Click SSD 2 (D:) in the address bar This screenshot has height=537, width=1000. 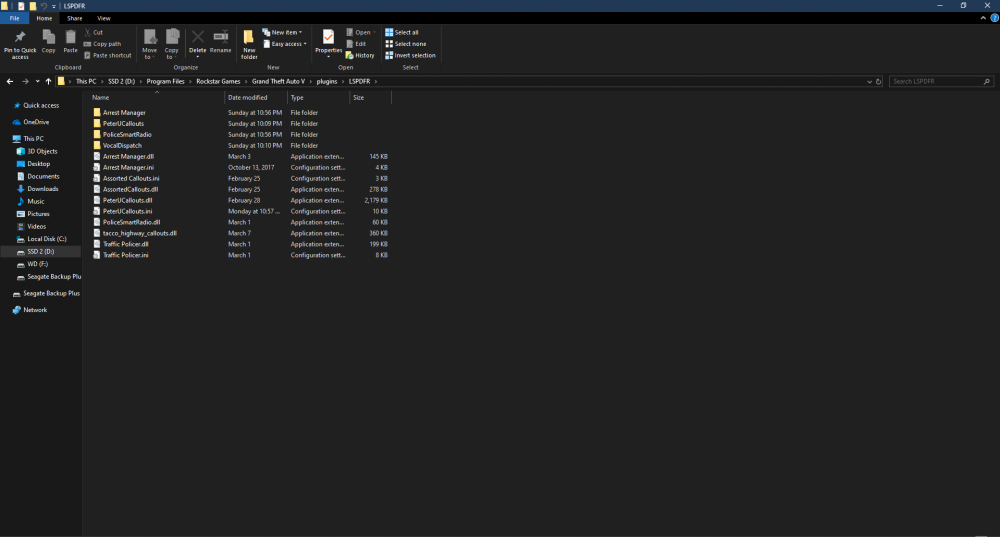coord(121,82)
